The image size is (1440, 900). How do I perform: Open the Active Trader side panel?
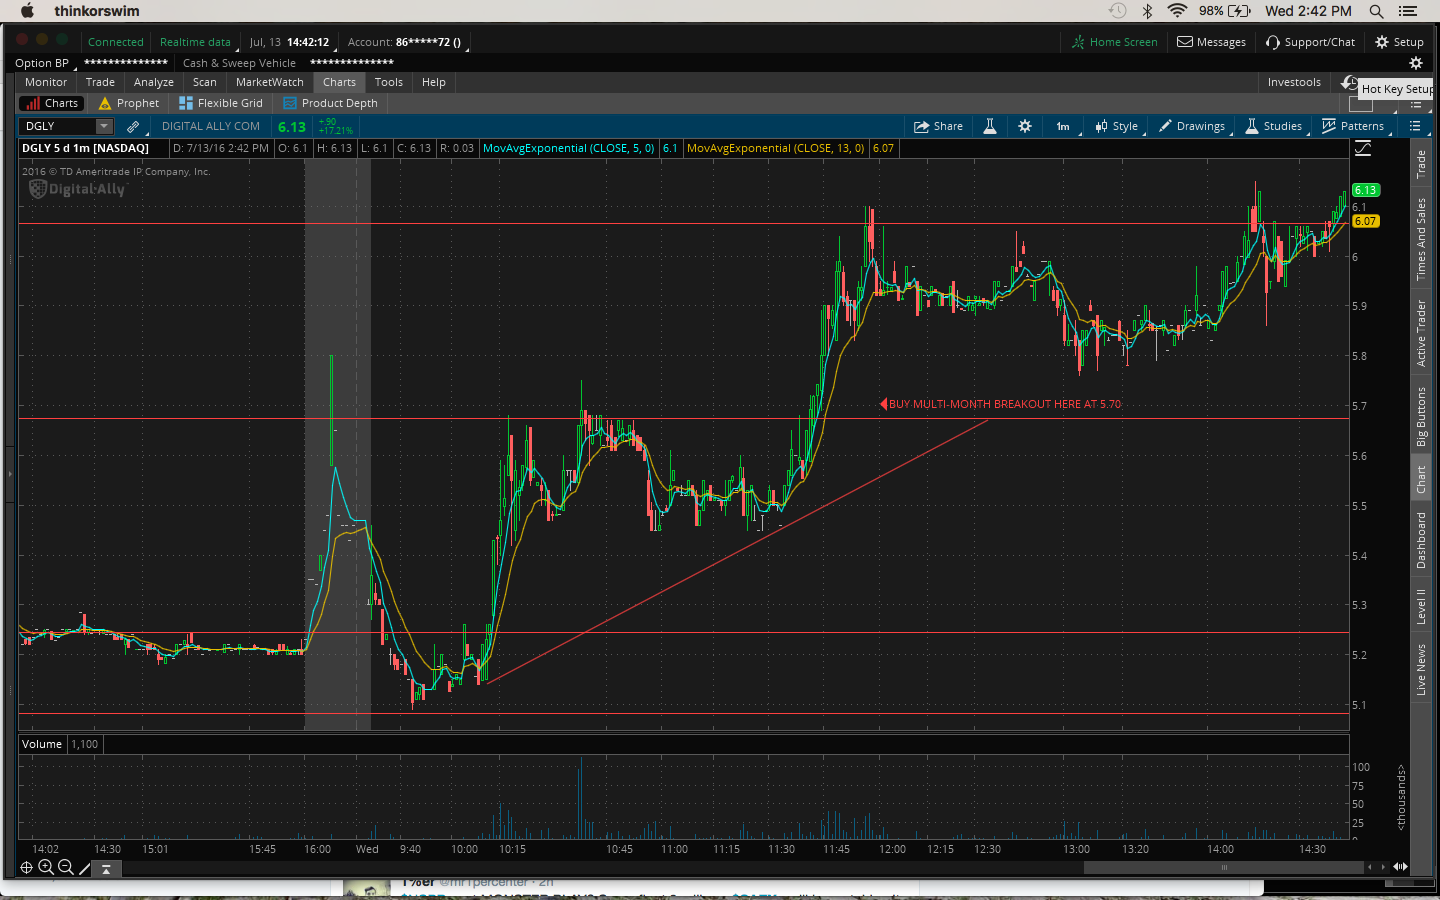click(x=1421, y=333)
